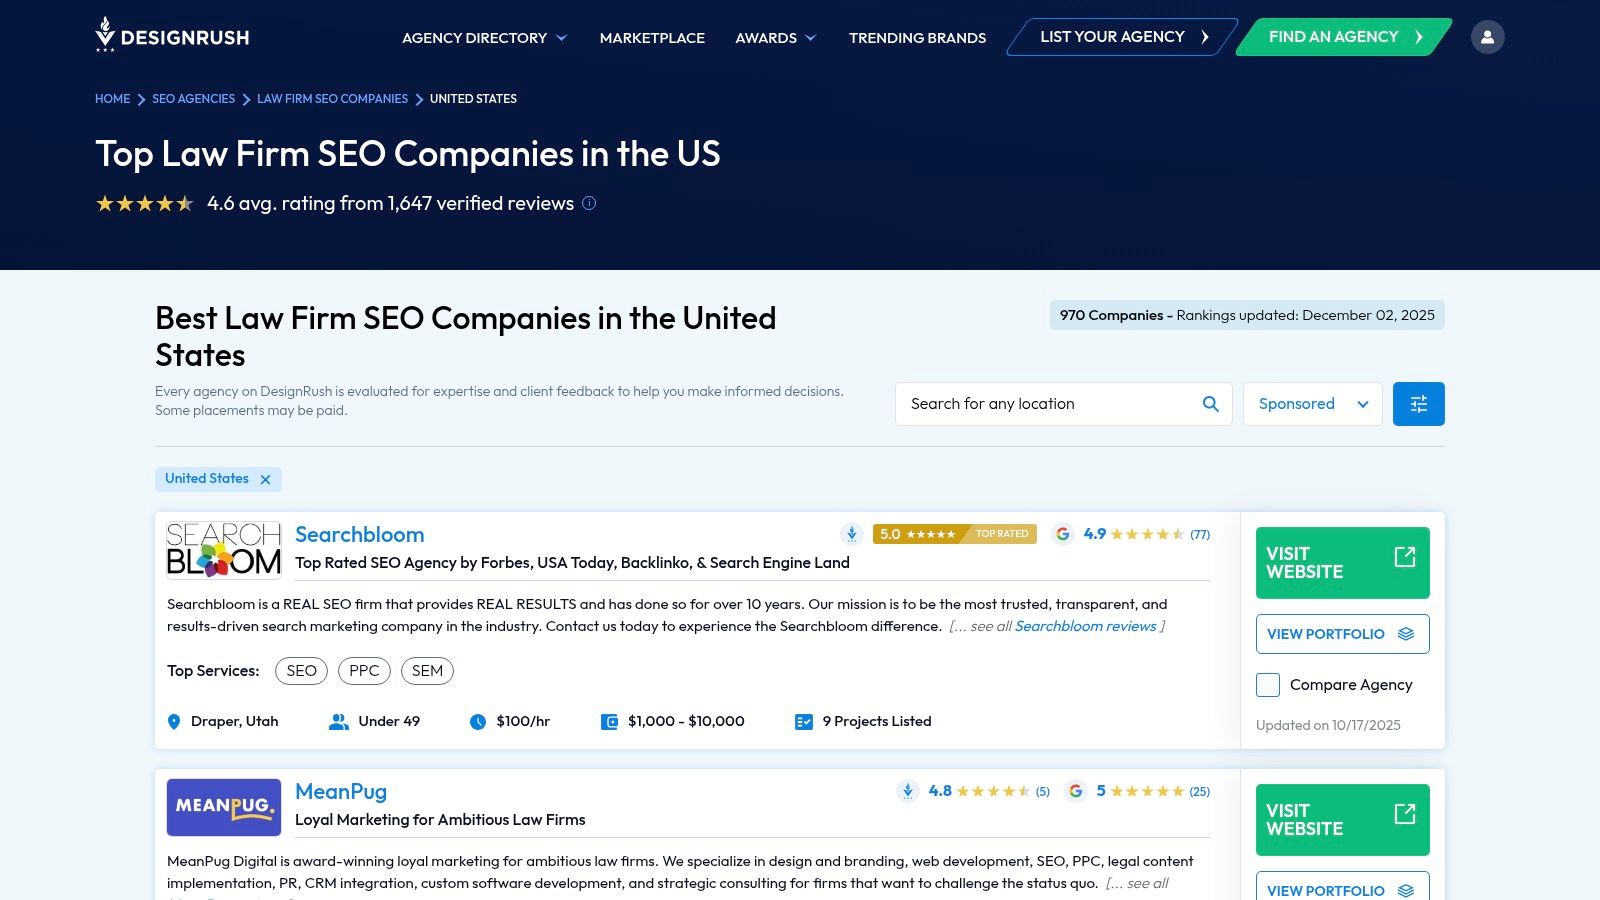Open the user account profile icon
This screenshot has width=1600, height=900.
click(1487, 37)
